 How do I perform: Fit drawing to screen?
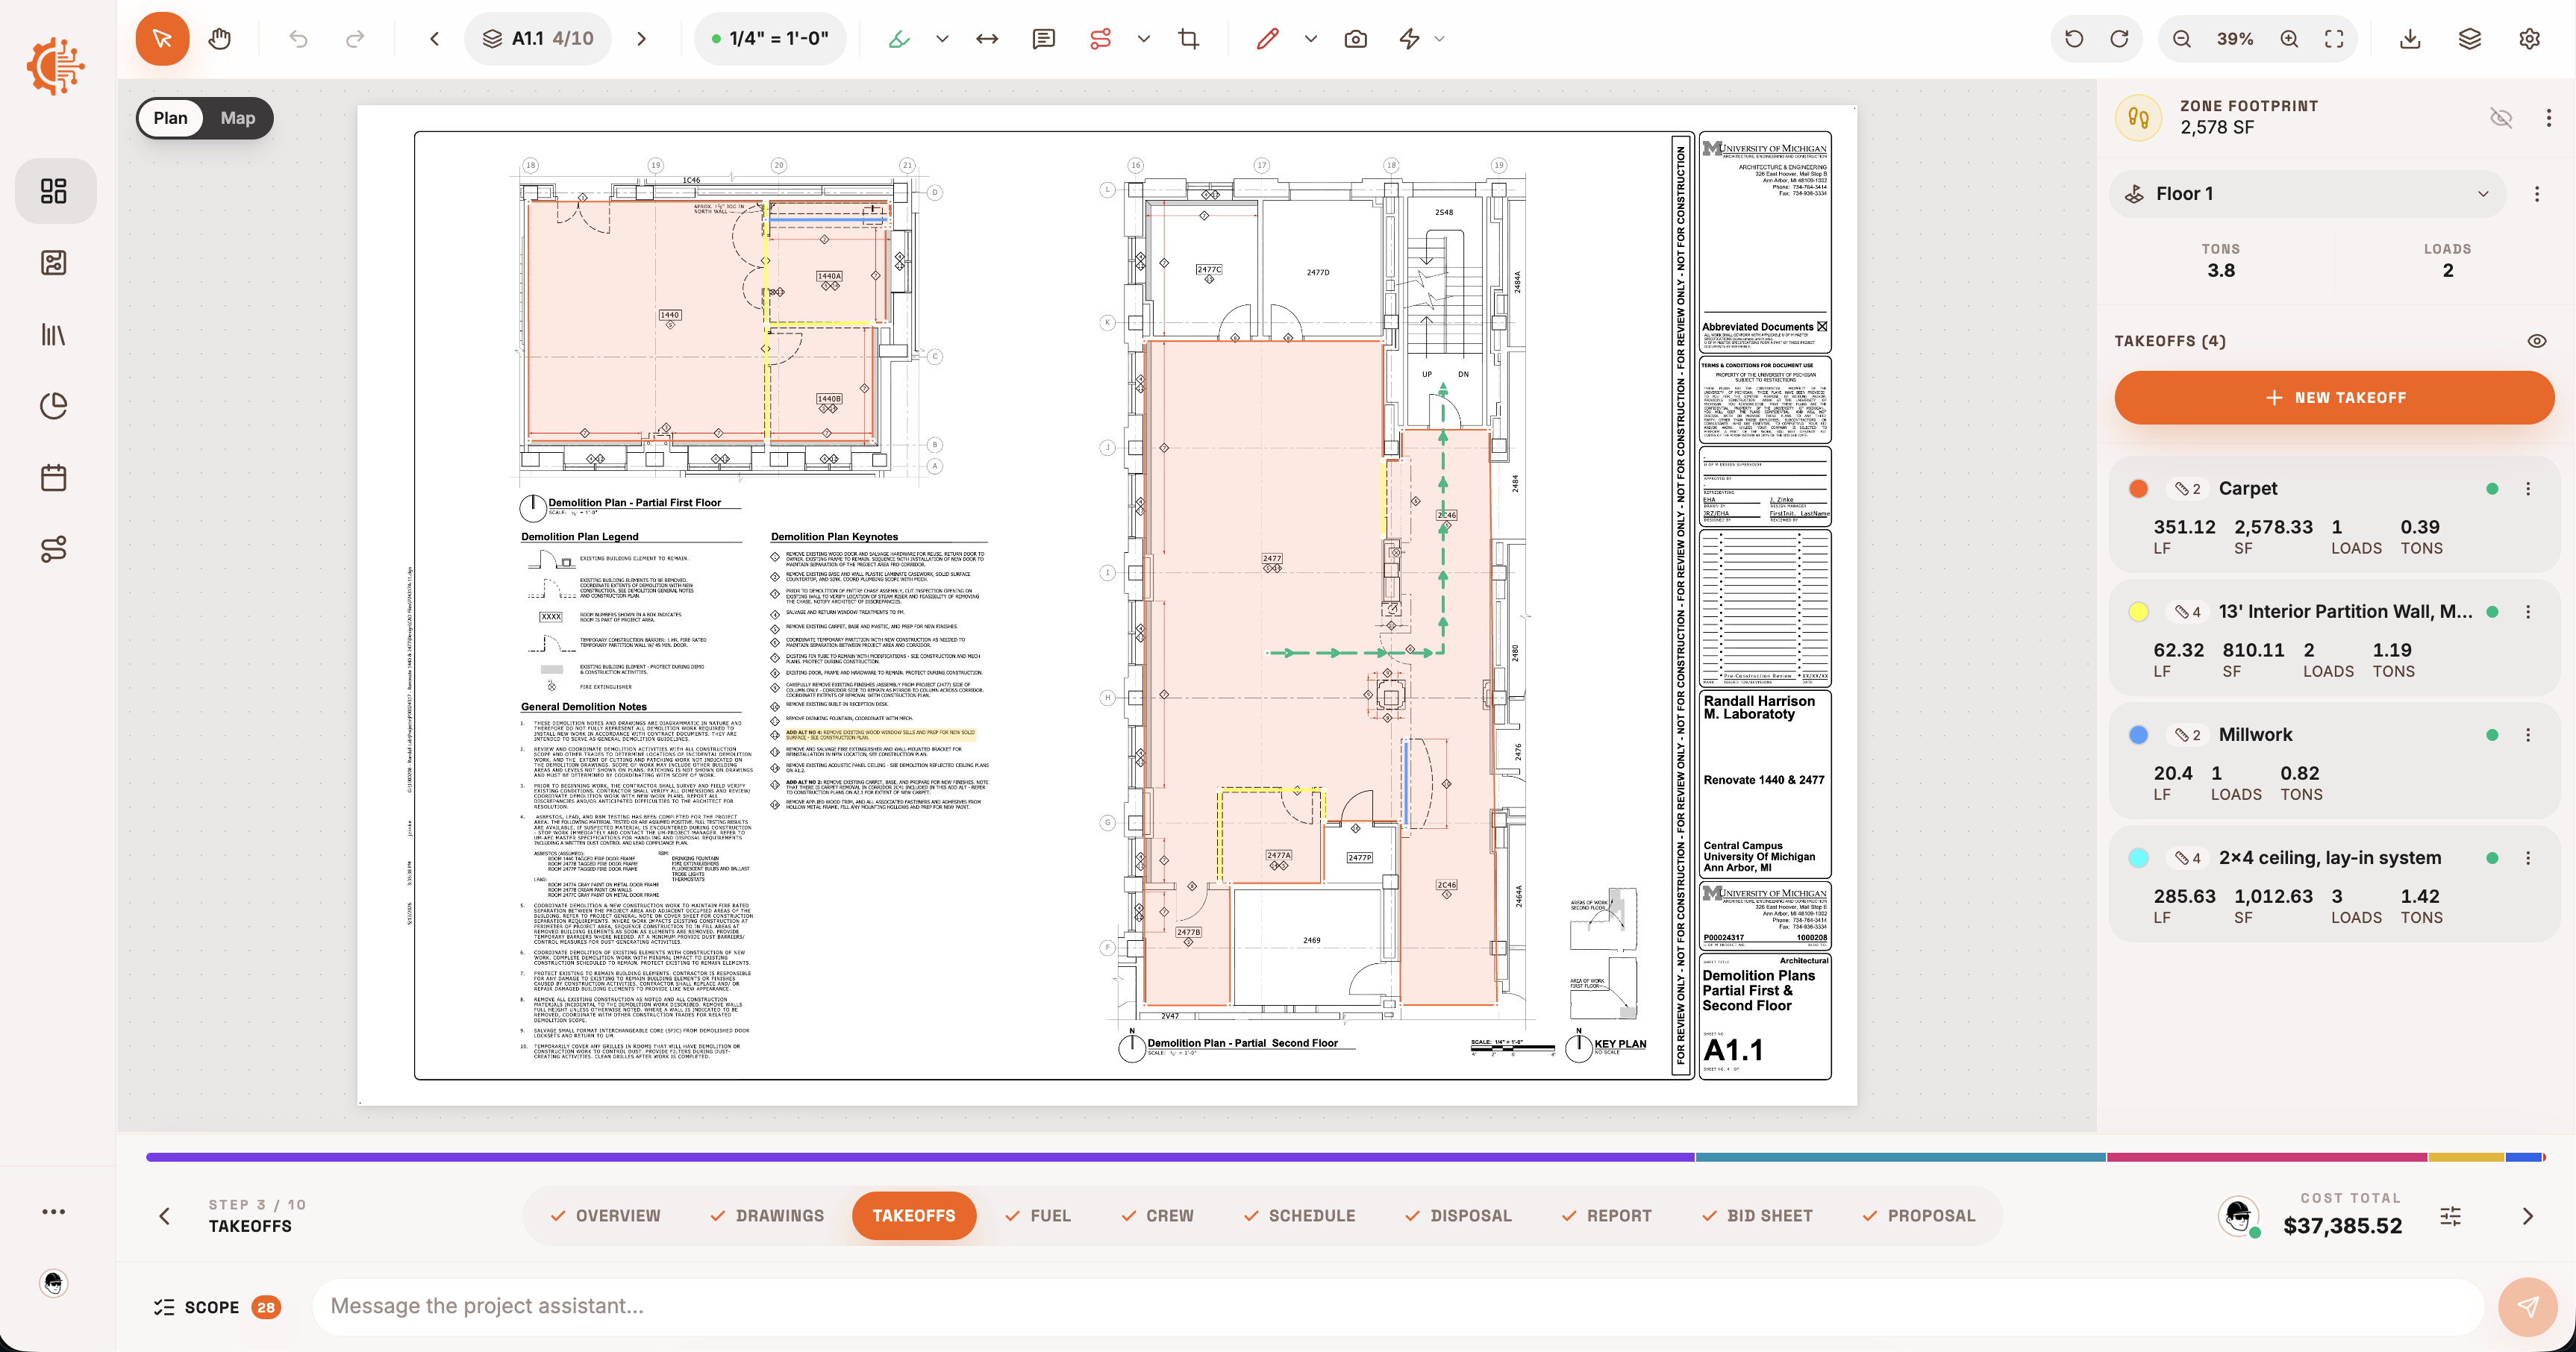2334,39
